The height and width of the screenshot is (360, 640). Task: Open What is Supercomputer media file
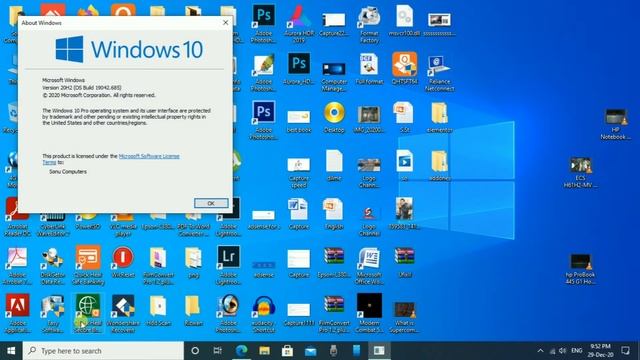pyautogui.click(x=404, y=317)
